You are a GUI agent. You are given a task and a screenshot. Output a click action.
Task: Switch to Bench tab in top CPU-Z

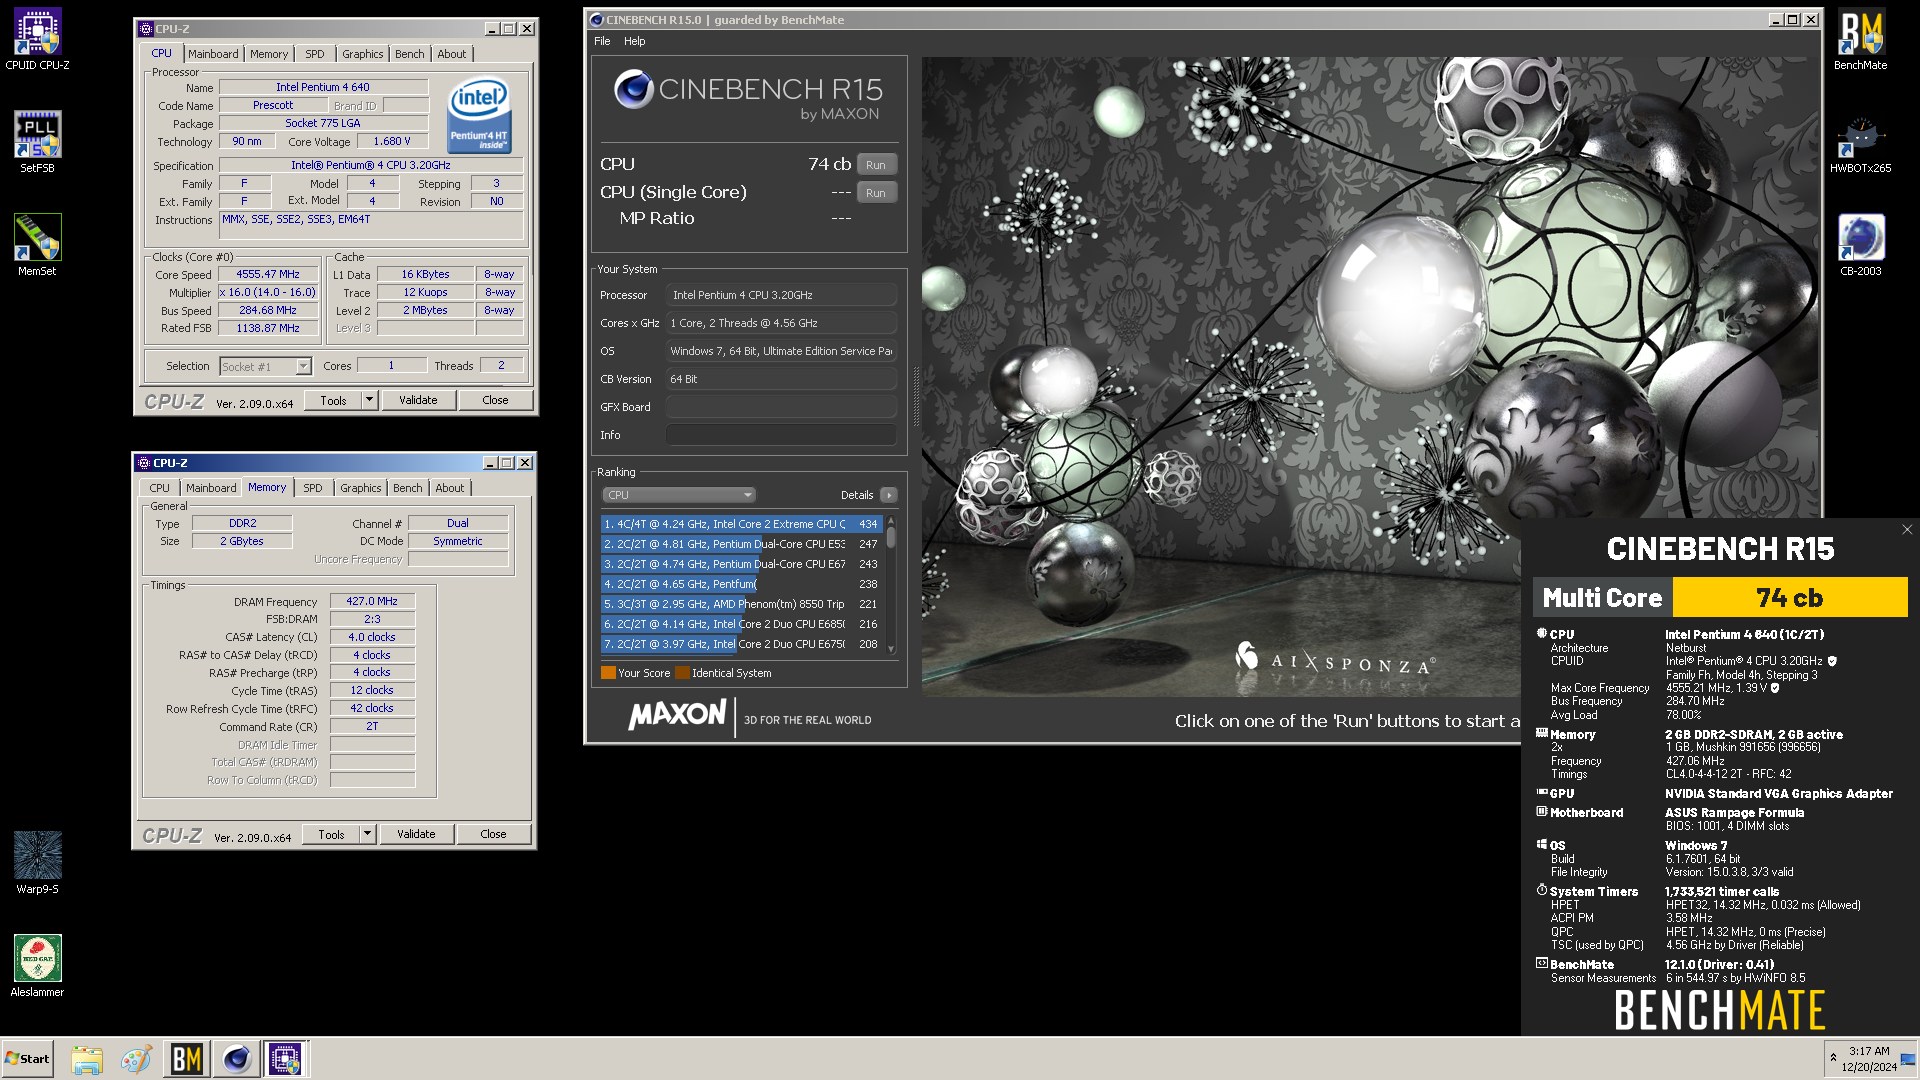[410, 54]
